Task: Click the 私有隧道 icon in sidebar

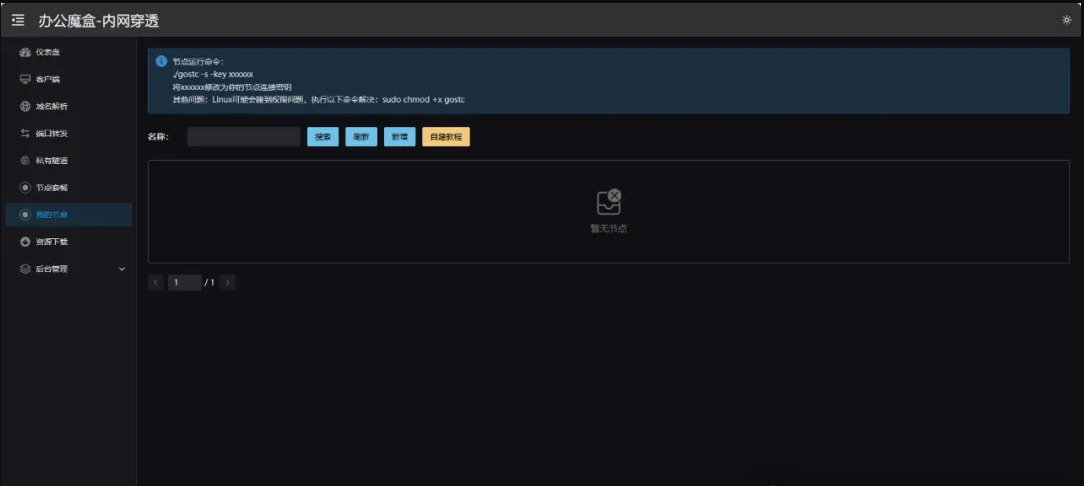Action: click(x=26, y=160)
